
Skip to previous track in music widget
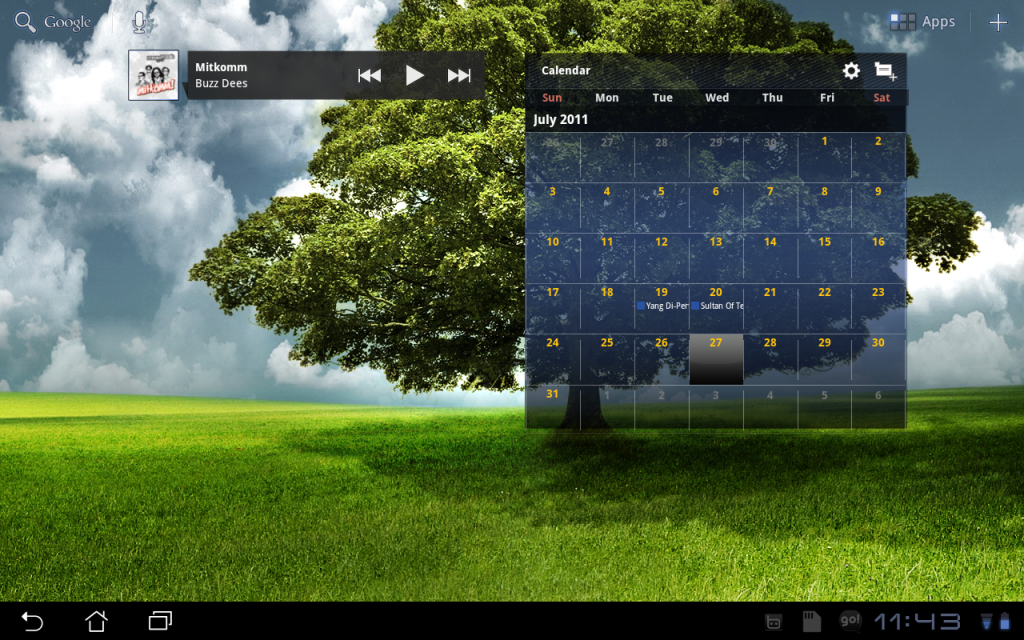click(369, 75)
